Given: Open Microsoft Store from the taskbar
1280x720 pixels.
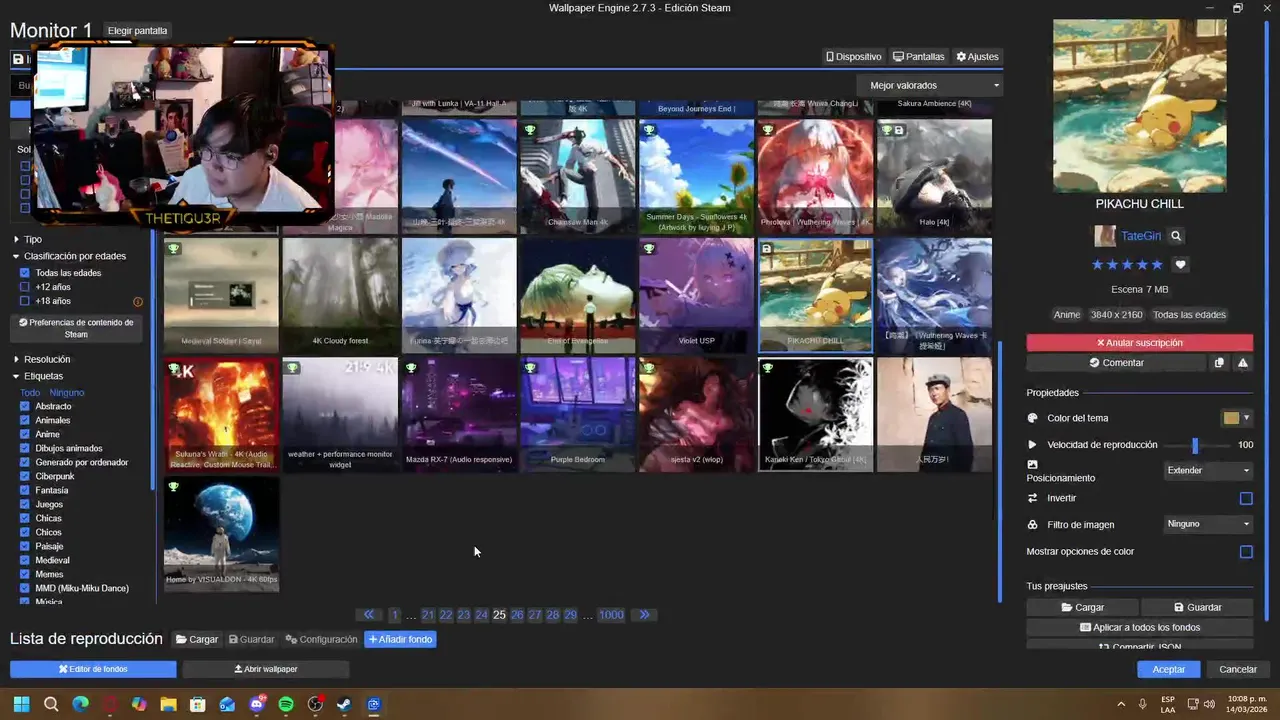Looking at the screenshot, I should pyautogui.click(x=198, y=704).
